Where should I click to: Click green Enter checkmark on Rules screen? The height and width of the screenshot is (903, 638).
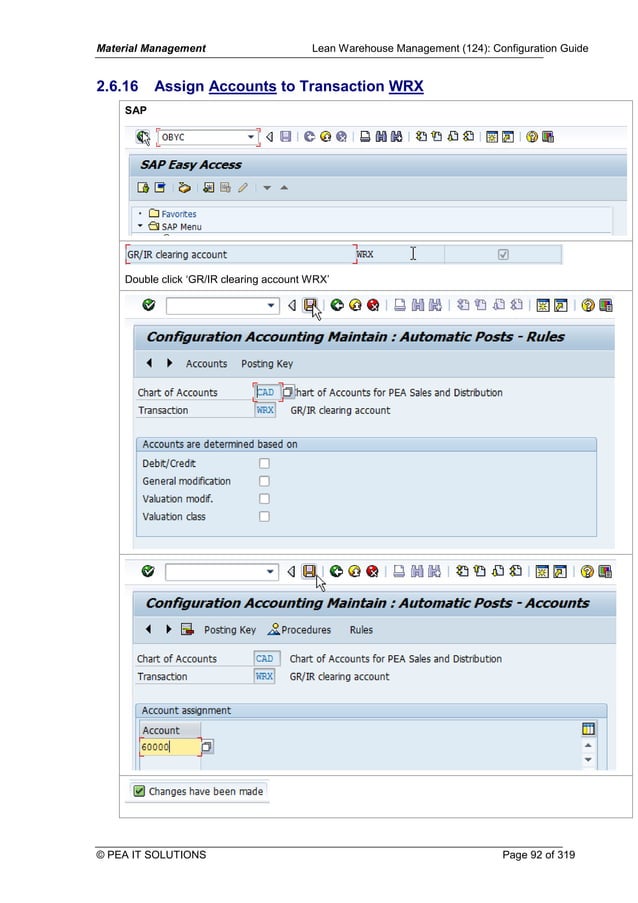pos(149,305)
